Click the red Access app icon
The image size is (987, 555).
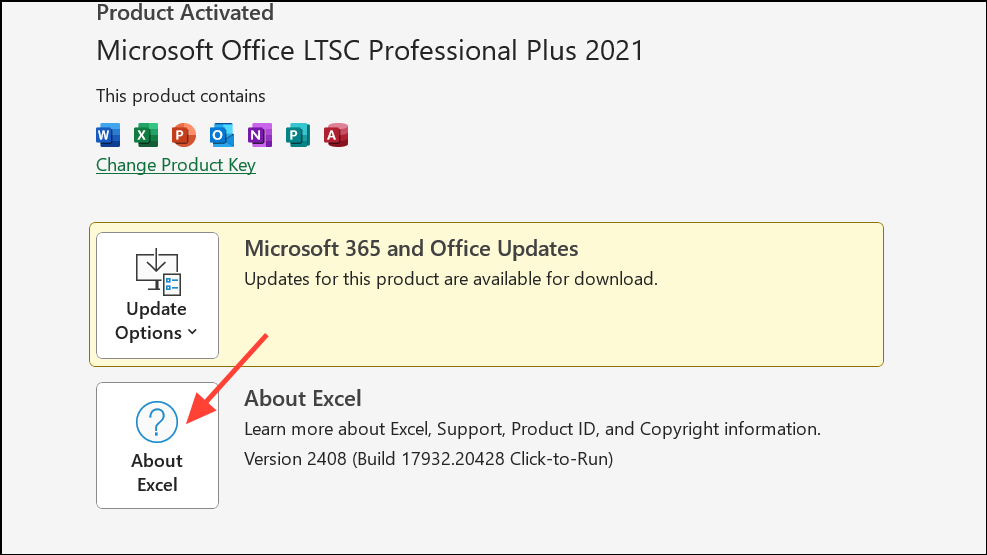point(336,135)
